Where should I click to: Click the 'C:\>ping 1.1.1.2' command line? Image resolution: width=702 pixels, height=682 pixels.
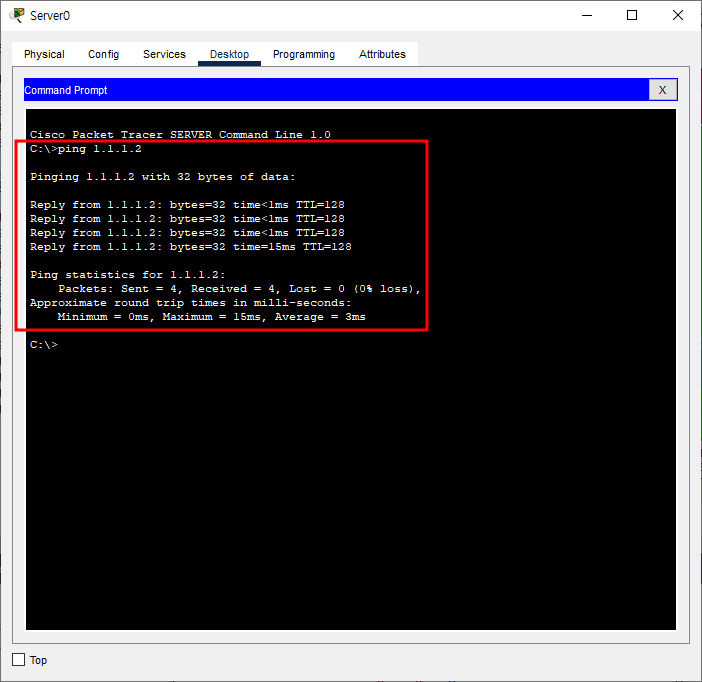click(86, 149)
